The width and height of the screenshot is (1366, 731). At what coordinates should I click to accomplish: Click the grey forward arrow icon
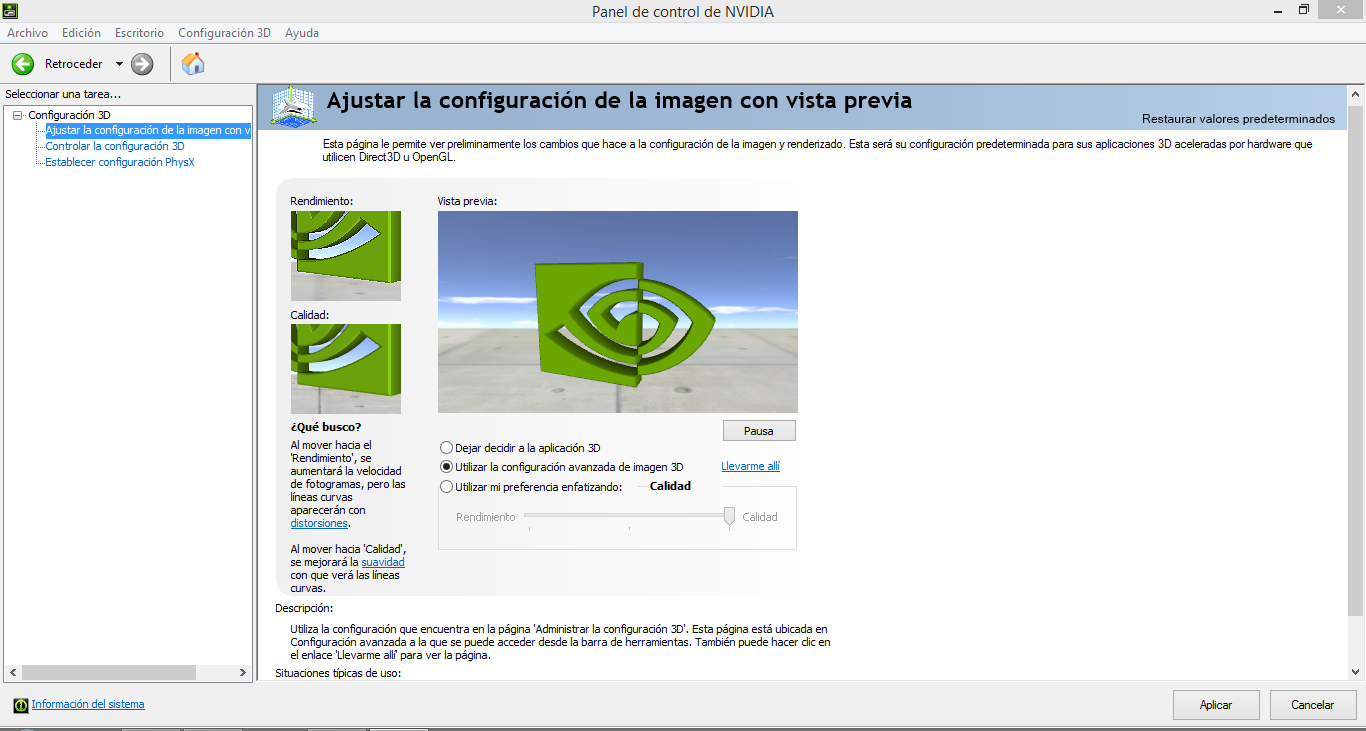coord(142,64)
